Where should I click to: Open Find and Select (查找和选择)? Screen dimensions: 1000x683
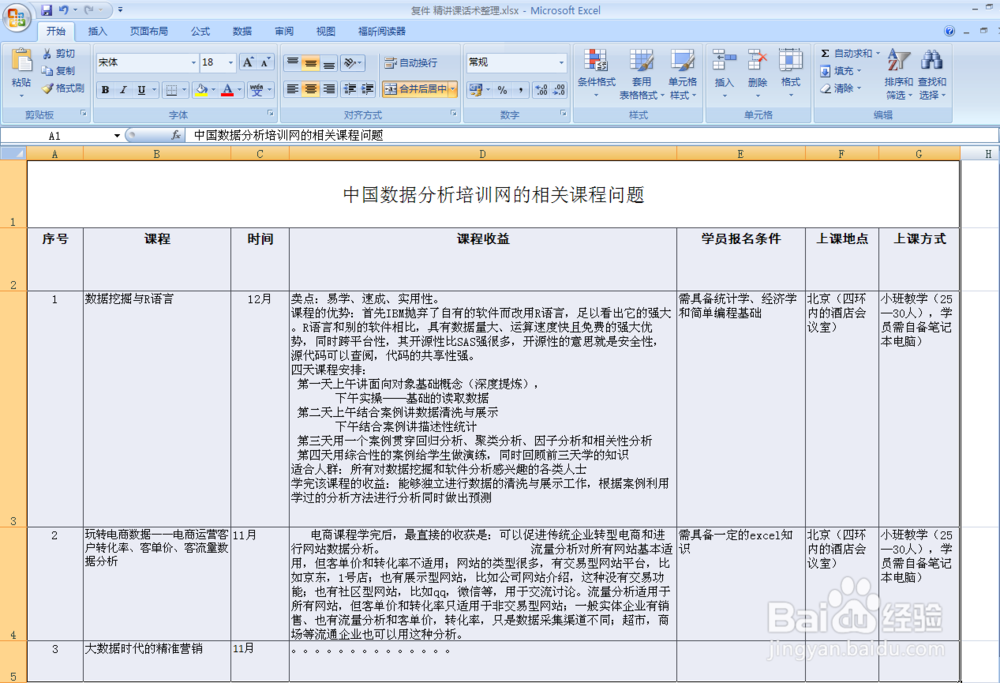click(932, 75)
